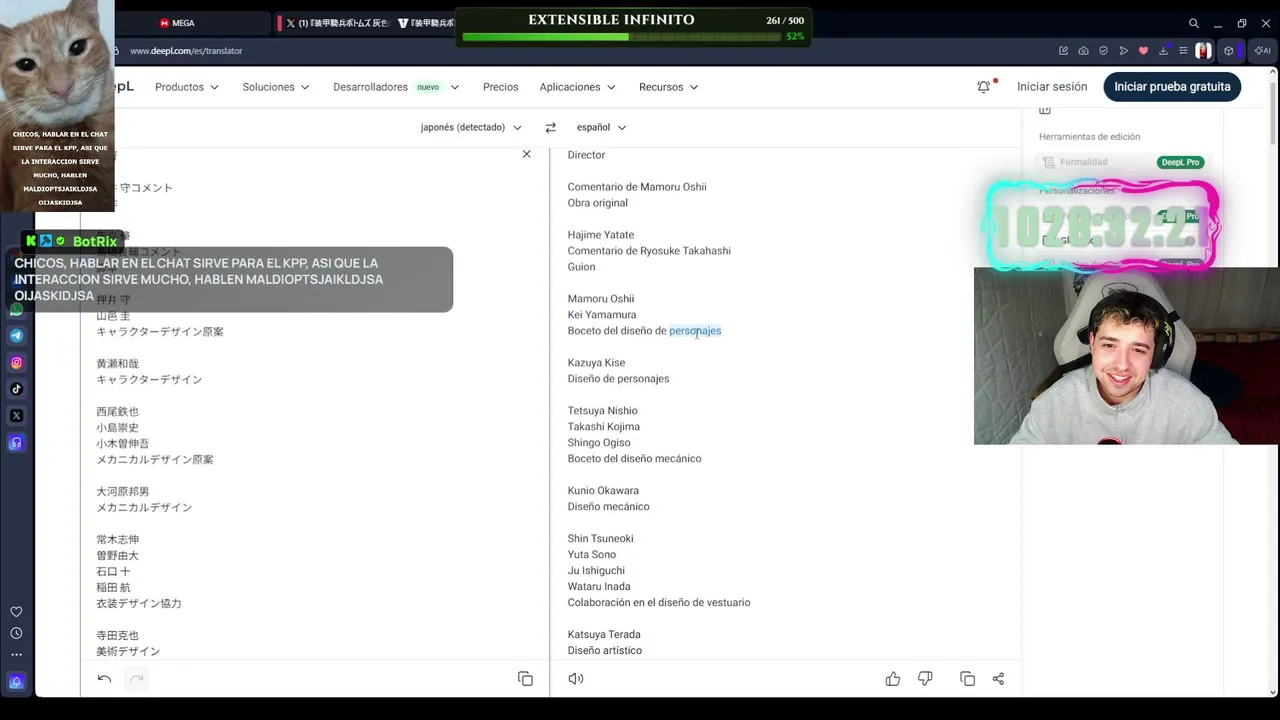Click source line "キャラクターデザイン原案"

160,332
